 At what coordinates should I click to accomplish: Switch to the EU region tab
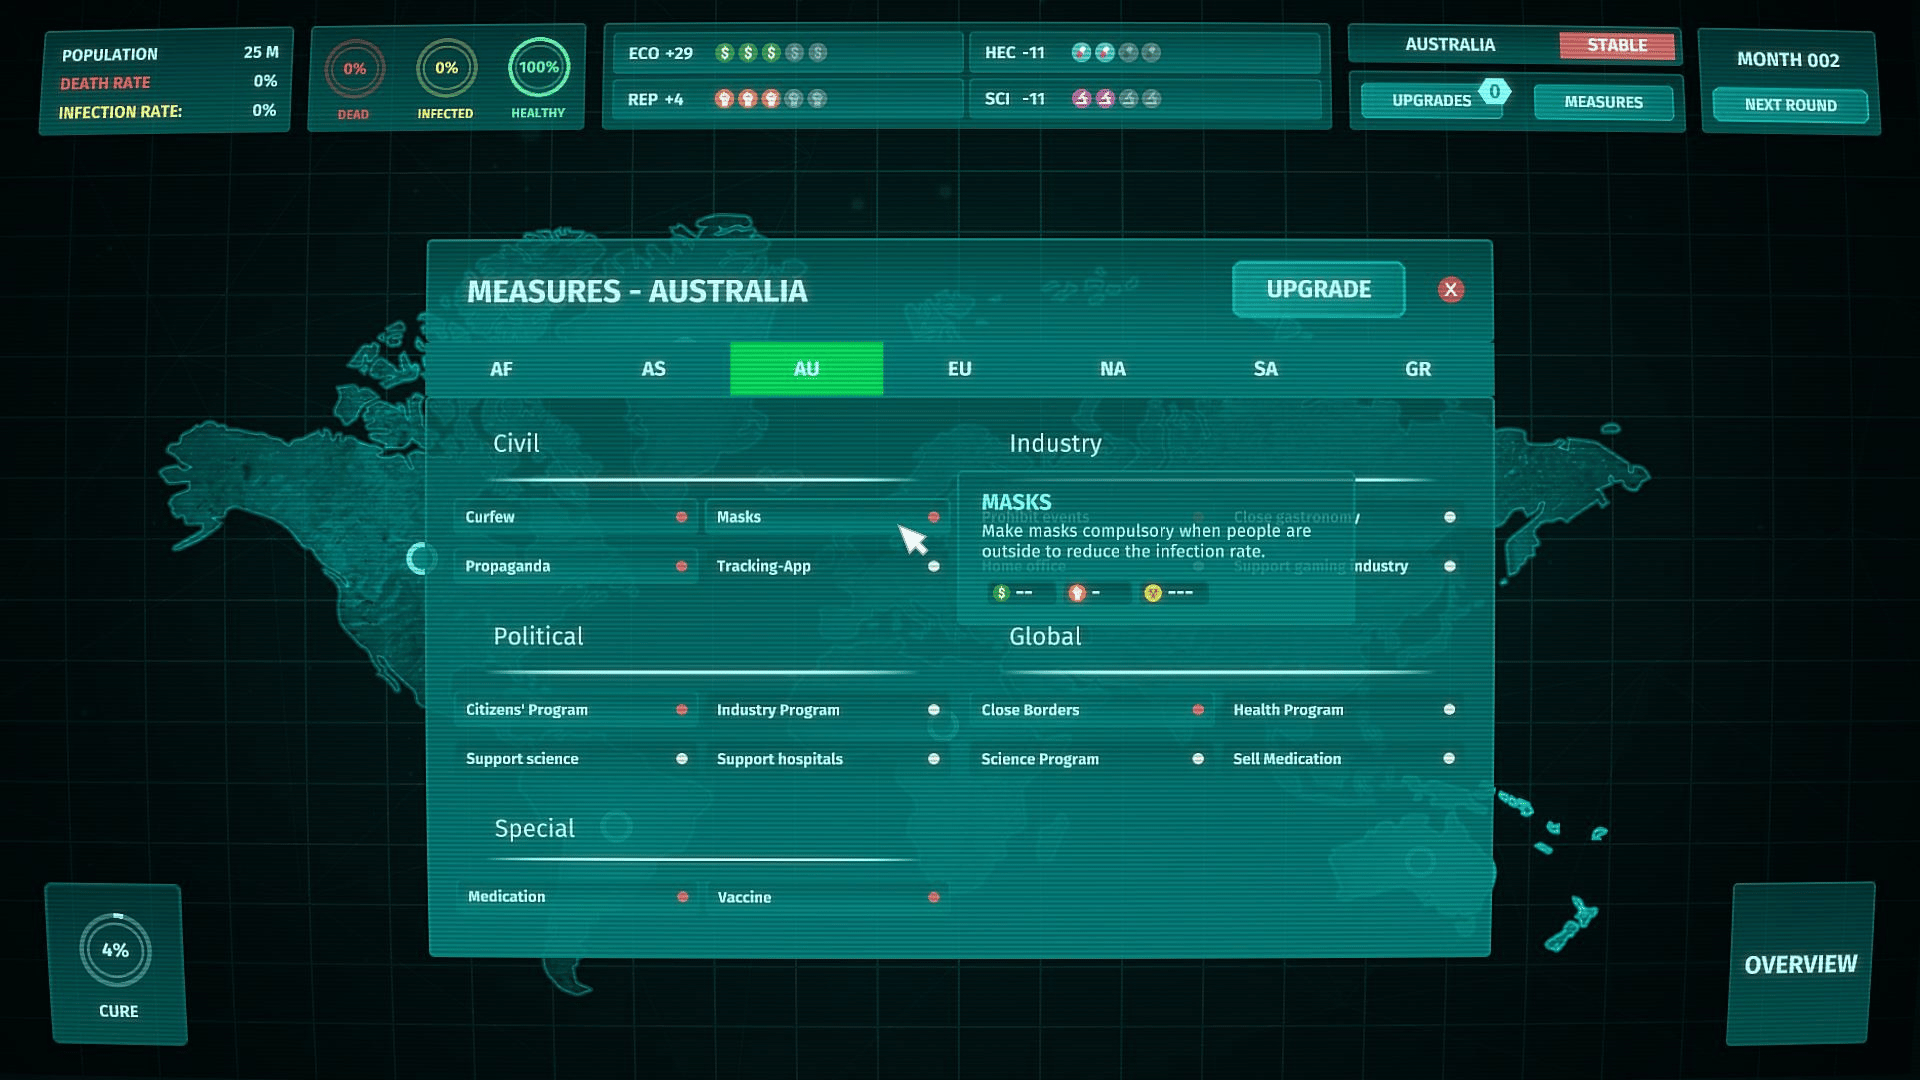coord(959,369)
